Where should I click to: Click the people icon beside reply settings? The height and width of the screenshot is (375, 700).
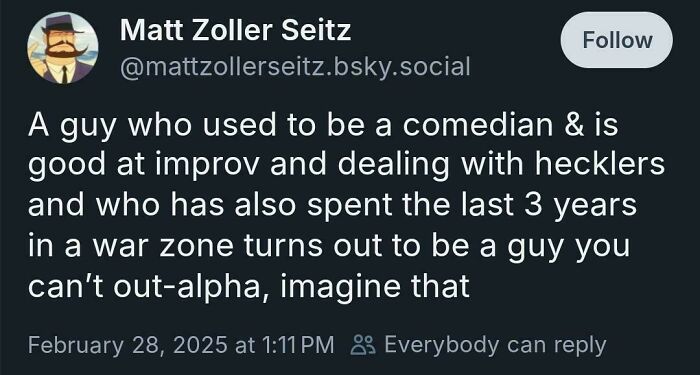click(363, 345)
